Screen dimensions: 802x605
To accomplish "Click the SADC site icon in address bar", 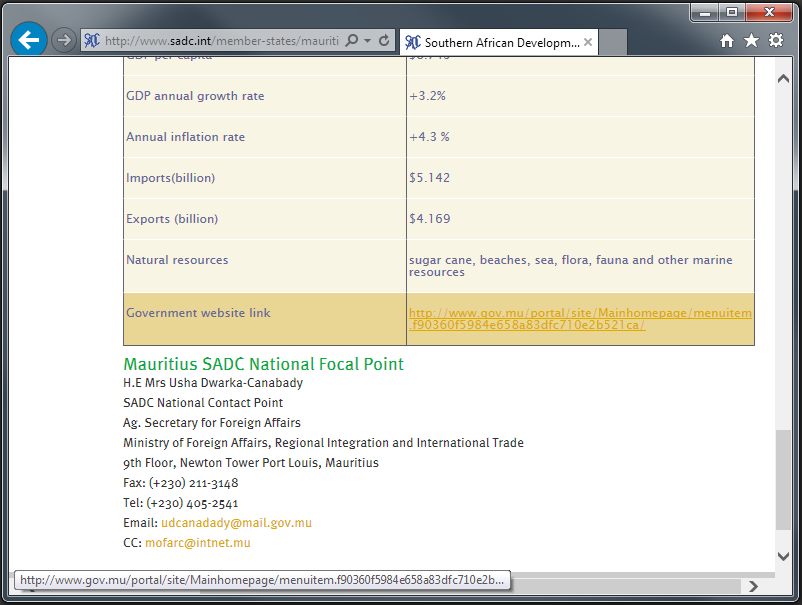I will tap(92, 40).
